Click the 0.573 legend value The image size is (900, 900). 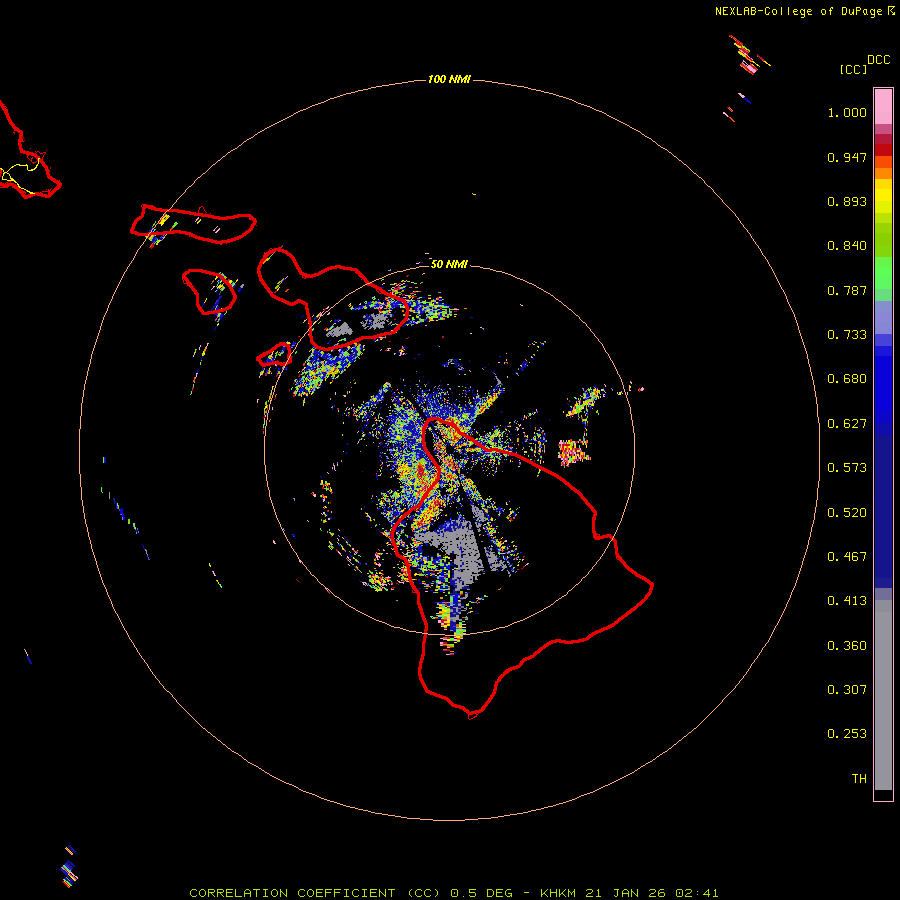tap(847, 468)
